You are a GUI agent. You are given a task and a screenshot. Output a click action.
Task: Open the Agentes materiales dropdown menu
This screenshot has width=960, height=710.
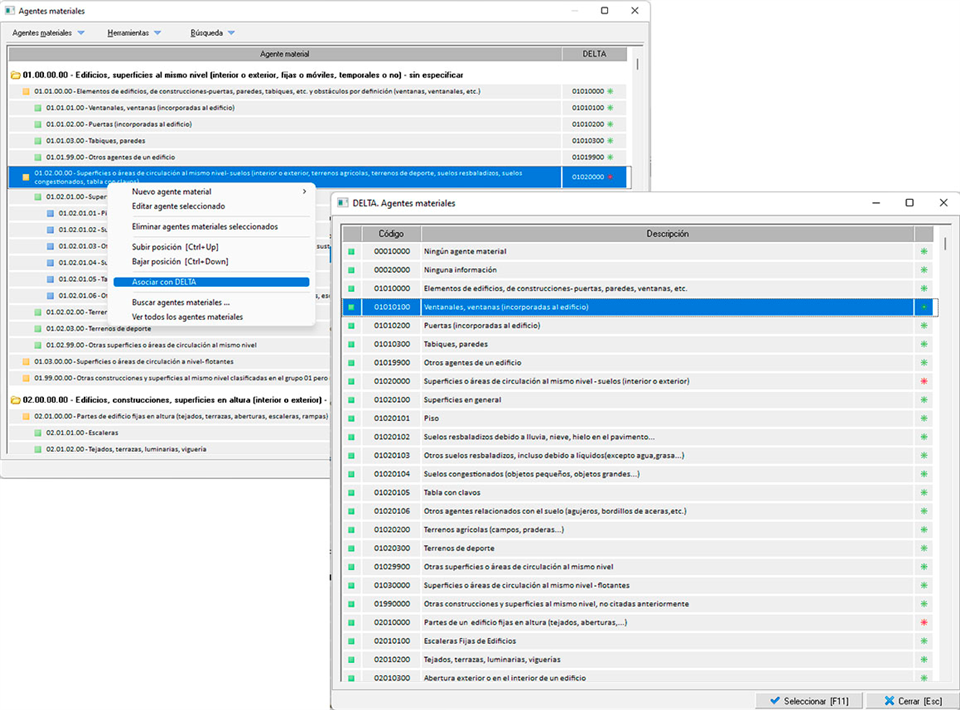click(x=48, y=33)
